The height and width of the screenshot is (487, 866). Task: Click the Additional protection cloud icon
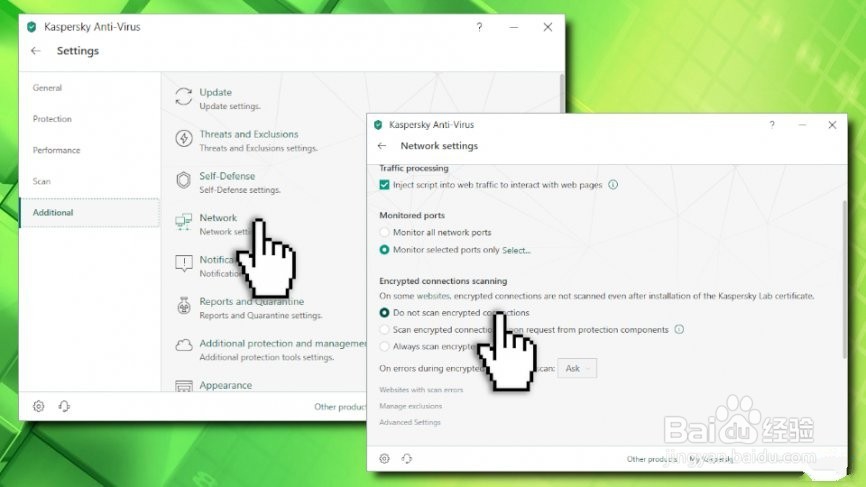(184, 346)
